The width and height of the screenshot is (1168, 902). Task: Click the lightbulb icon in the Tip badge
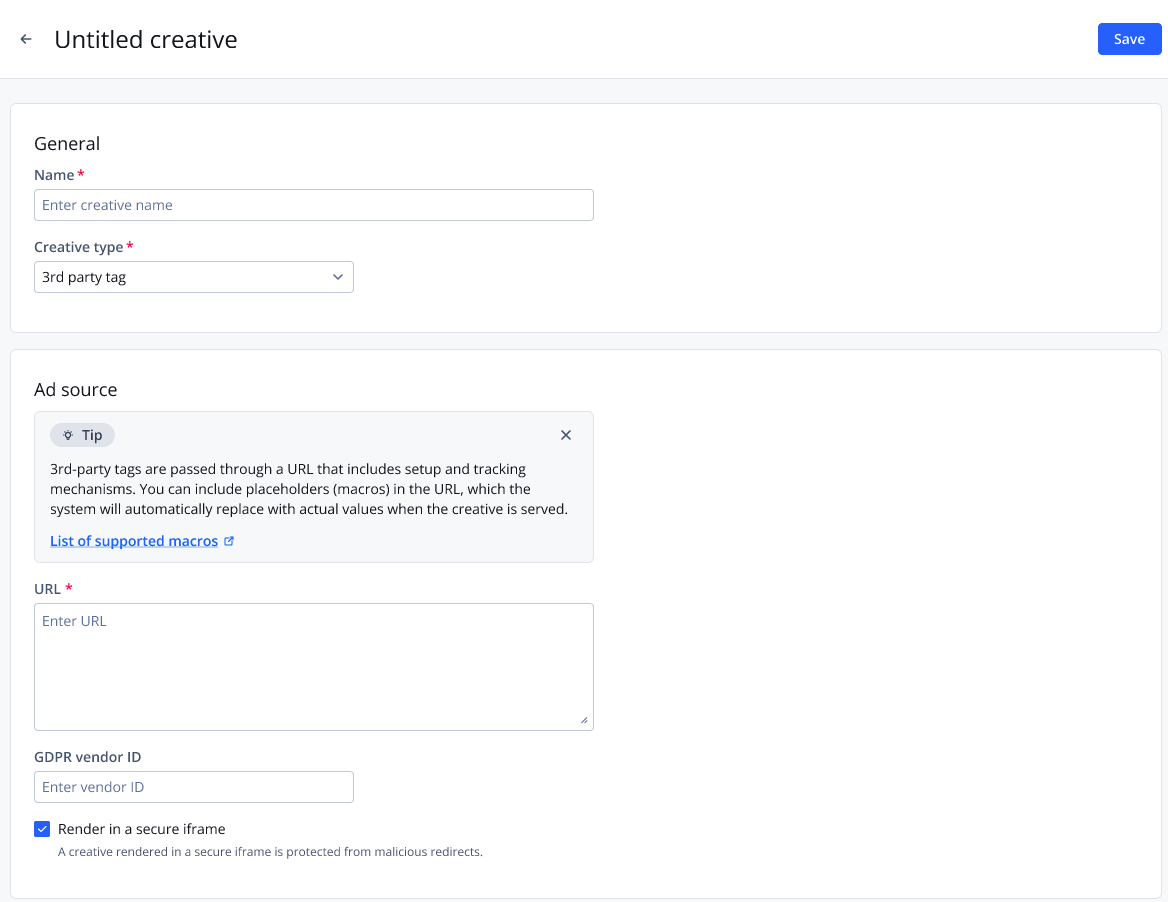point(66,434)
